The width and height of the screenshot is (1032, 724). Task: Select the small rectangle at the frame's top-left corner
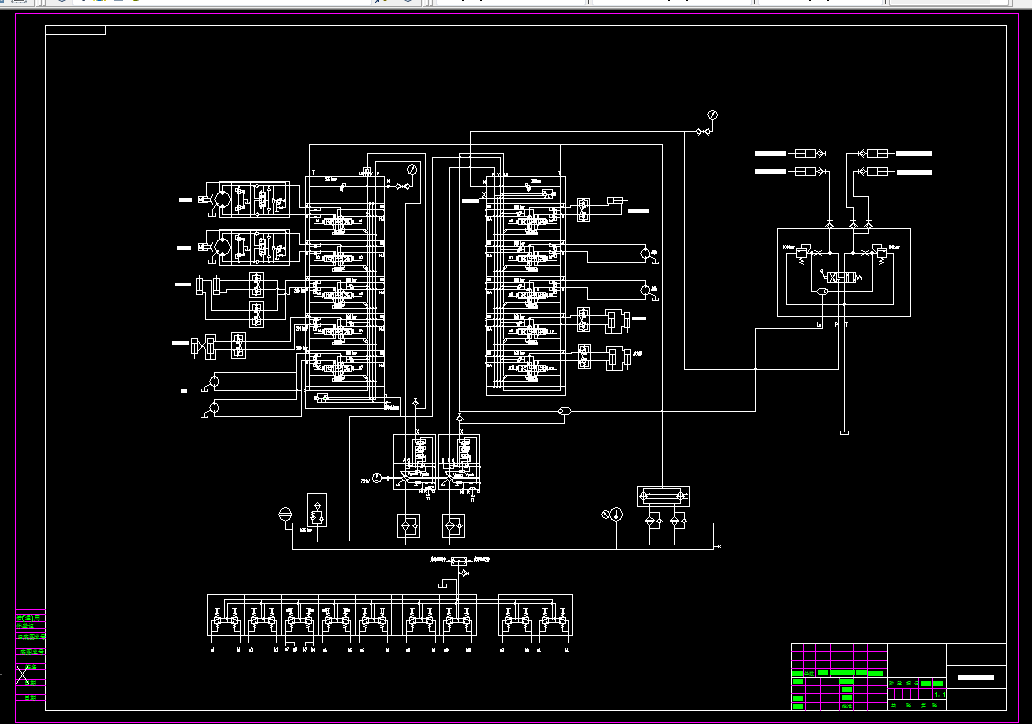[75, 30]
